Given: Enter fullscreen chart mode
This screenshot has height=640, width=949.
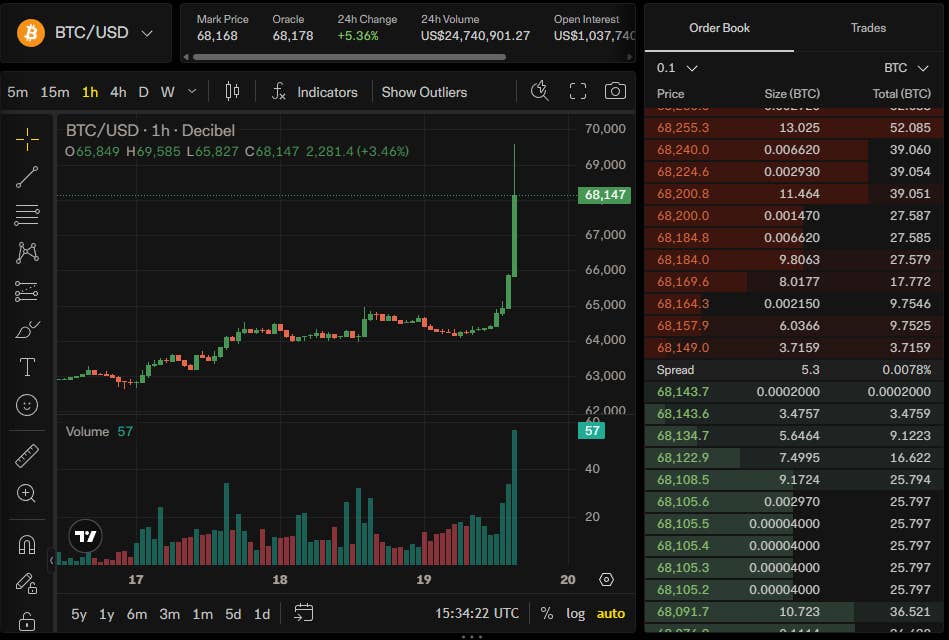Looking at the screenshot, I should tap(578, 91).
